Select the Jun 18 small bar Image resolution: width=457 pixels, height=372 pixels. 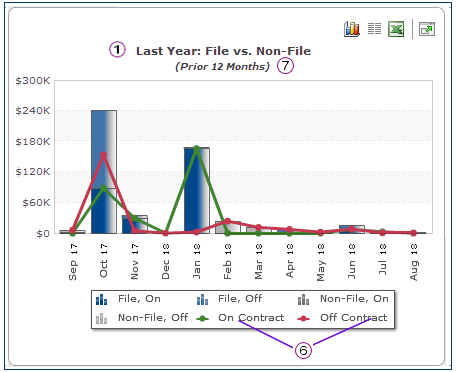[x=352, y=230]
